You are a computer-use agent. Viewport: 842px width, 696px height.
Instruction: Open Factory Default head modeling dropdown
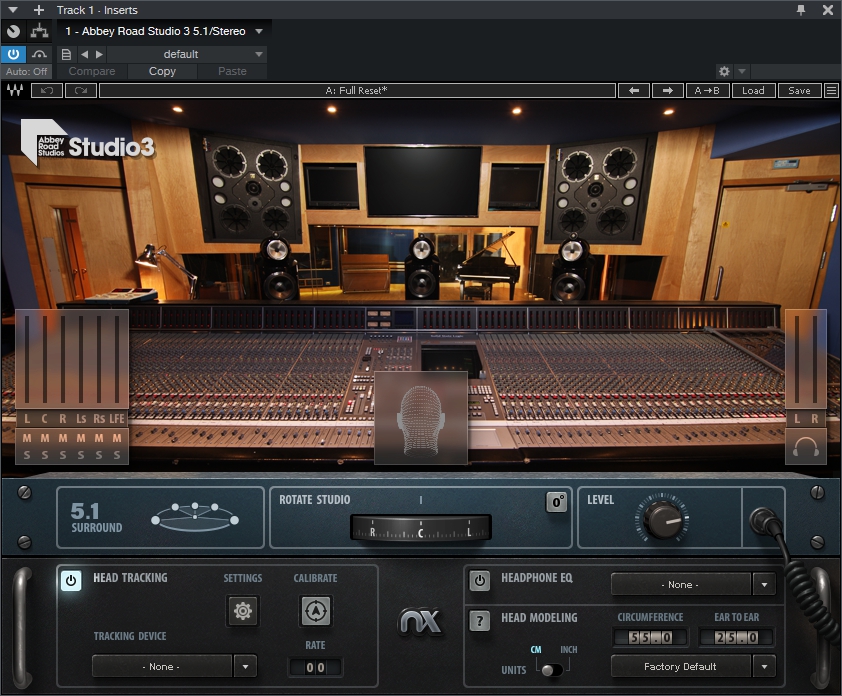click(x=764, y=666)
